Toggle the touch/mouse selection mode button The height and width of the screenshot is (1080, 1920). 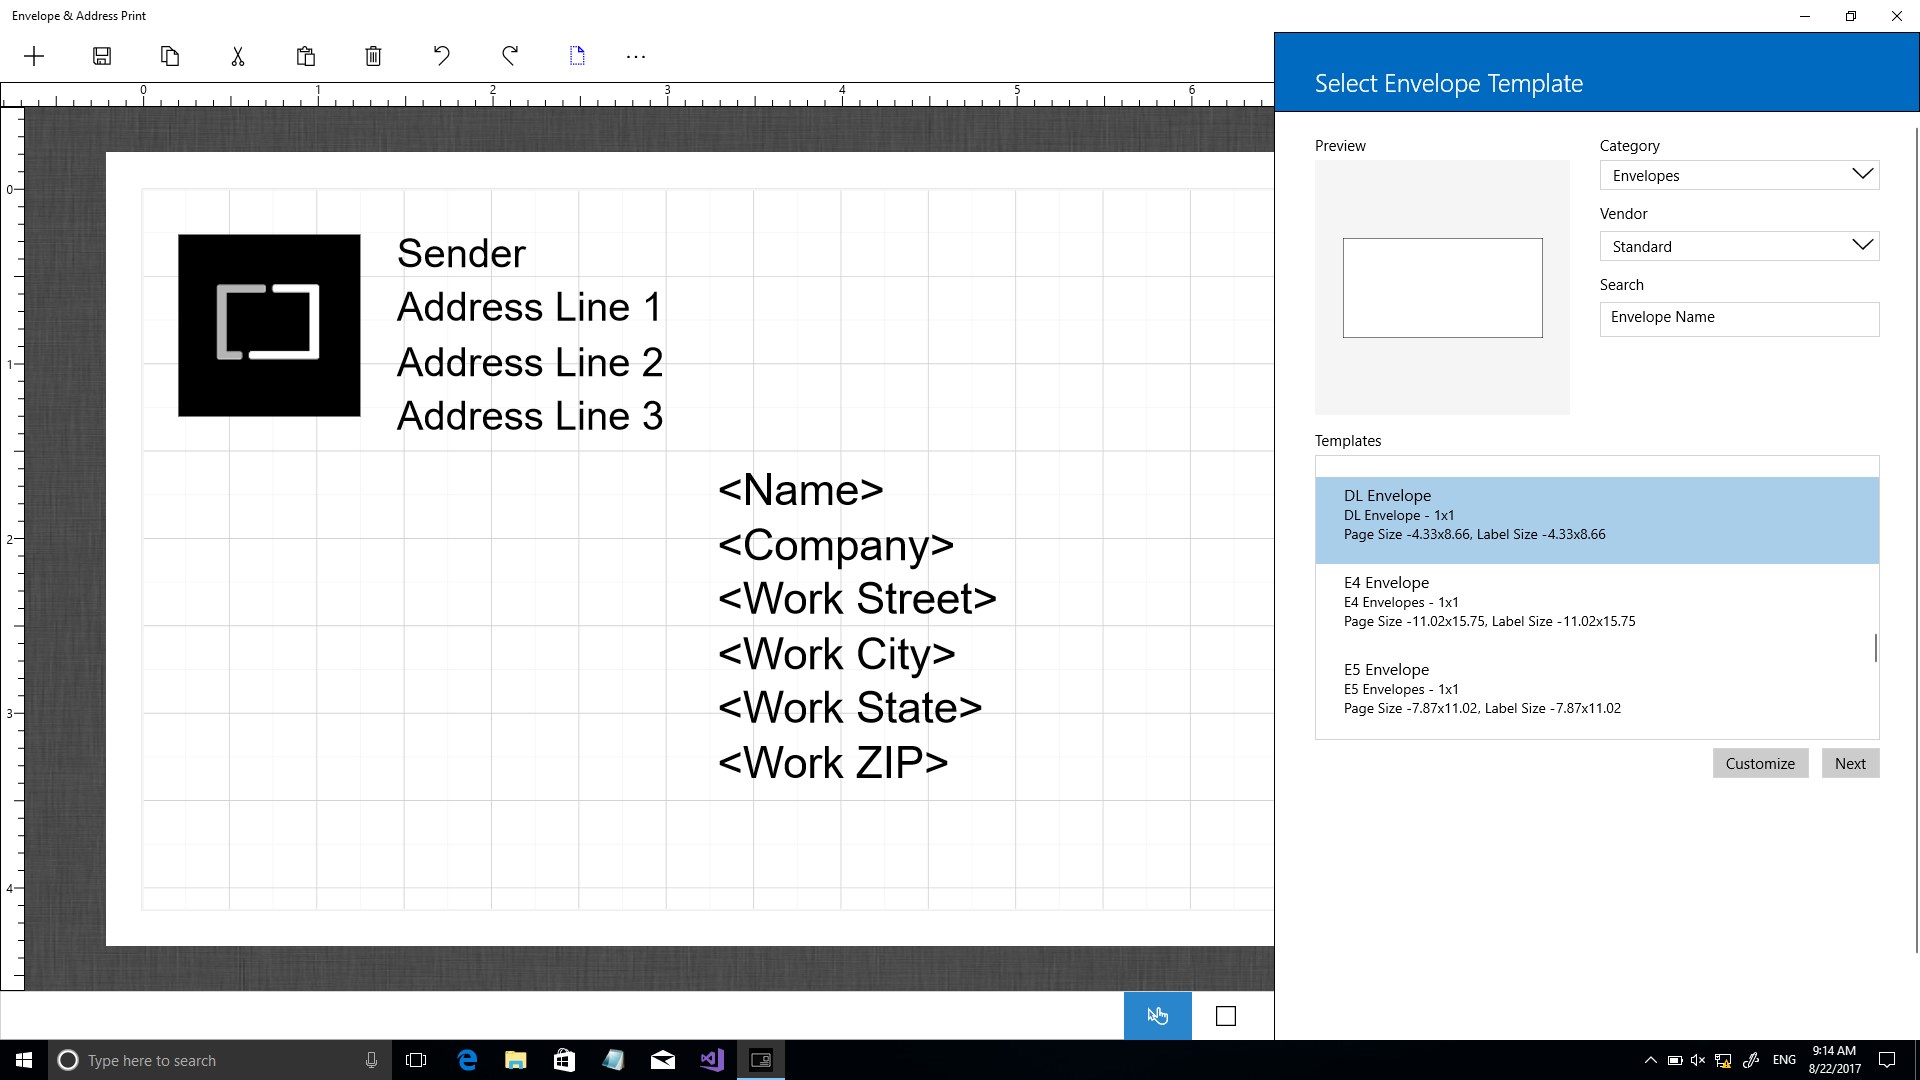(x=1157, y=1016)
